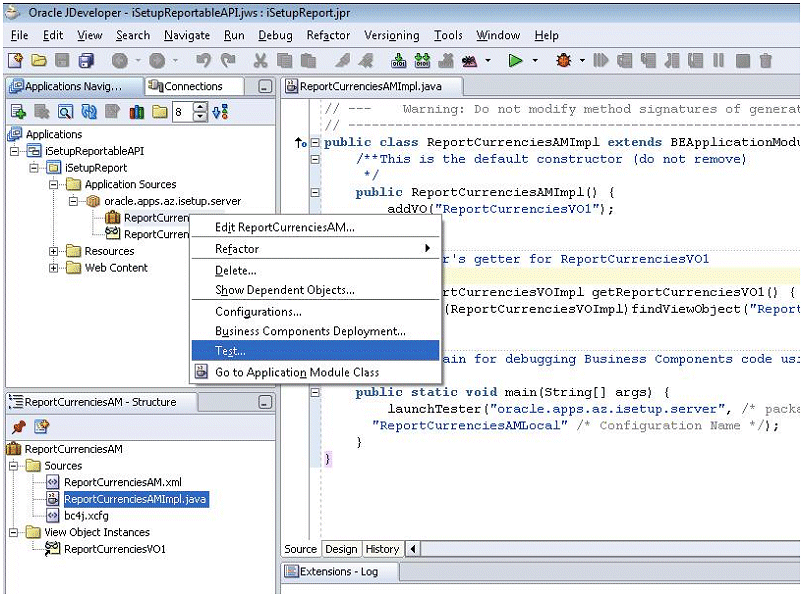Choose Go to Application Module Class
Viewport: 806px width, 599px height.
(x=315, y=372)
